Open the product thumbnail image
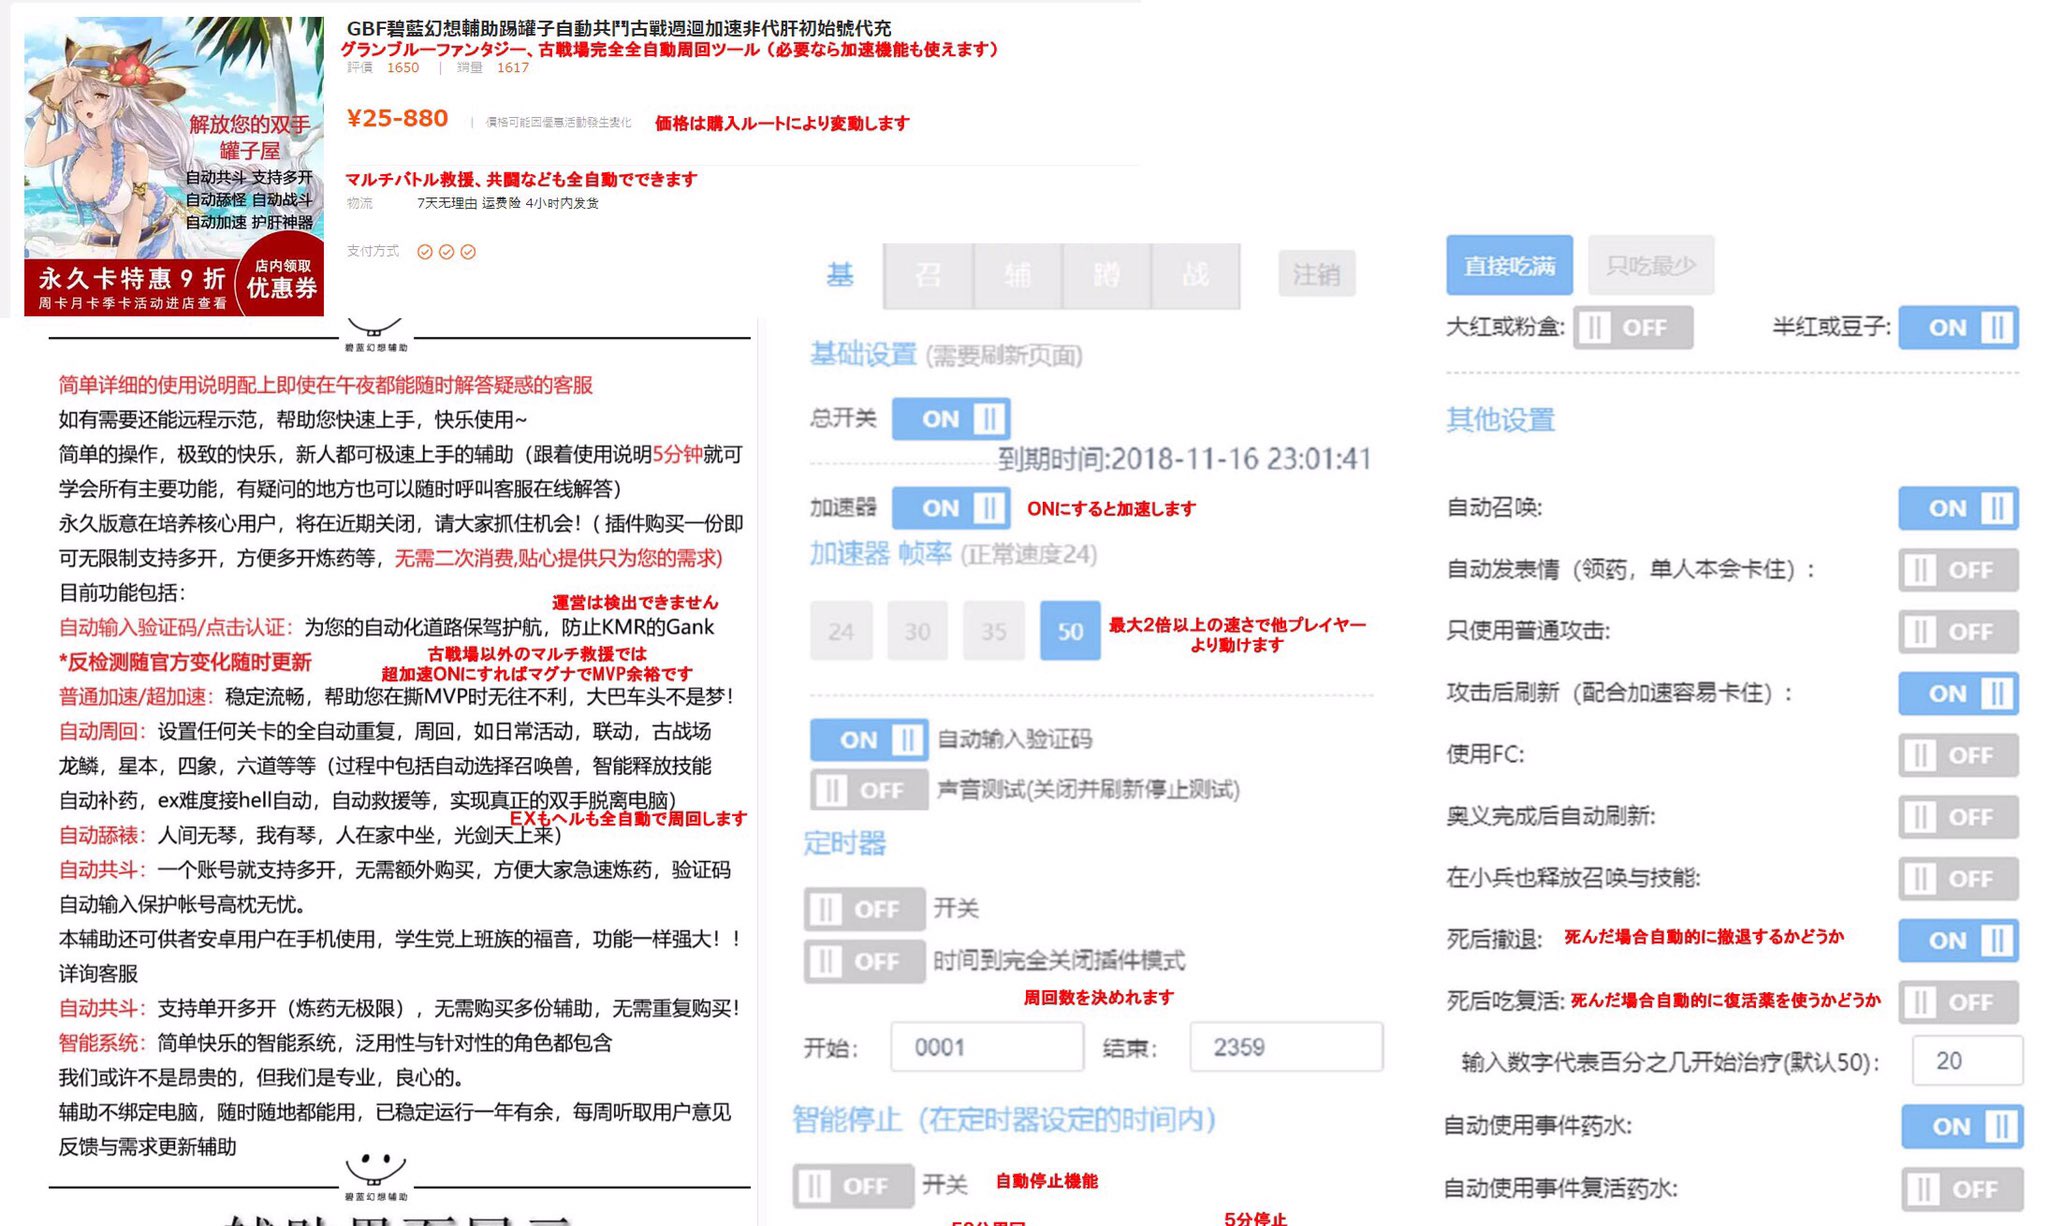2048x1226 pixels. point(174,166)
